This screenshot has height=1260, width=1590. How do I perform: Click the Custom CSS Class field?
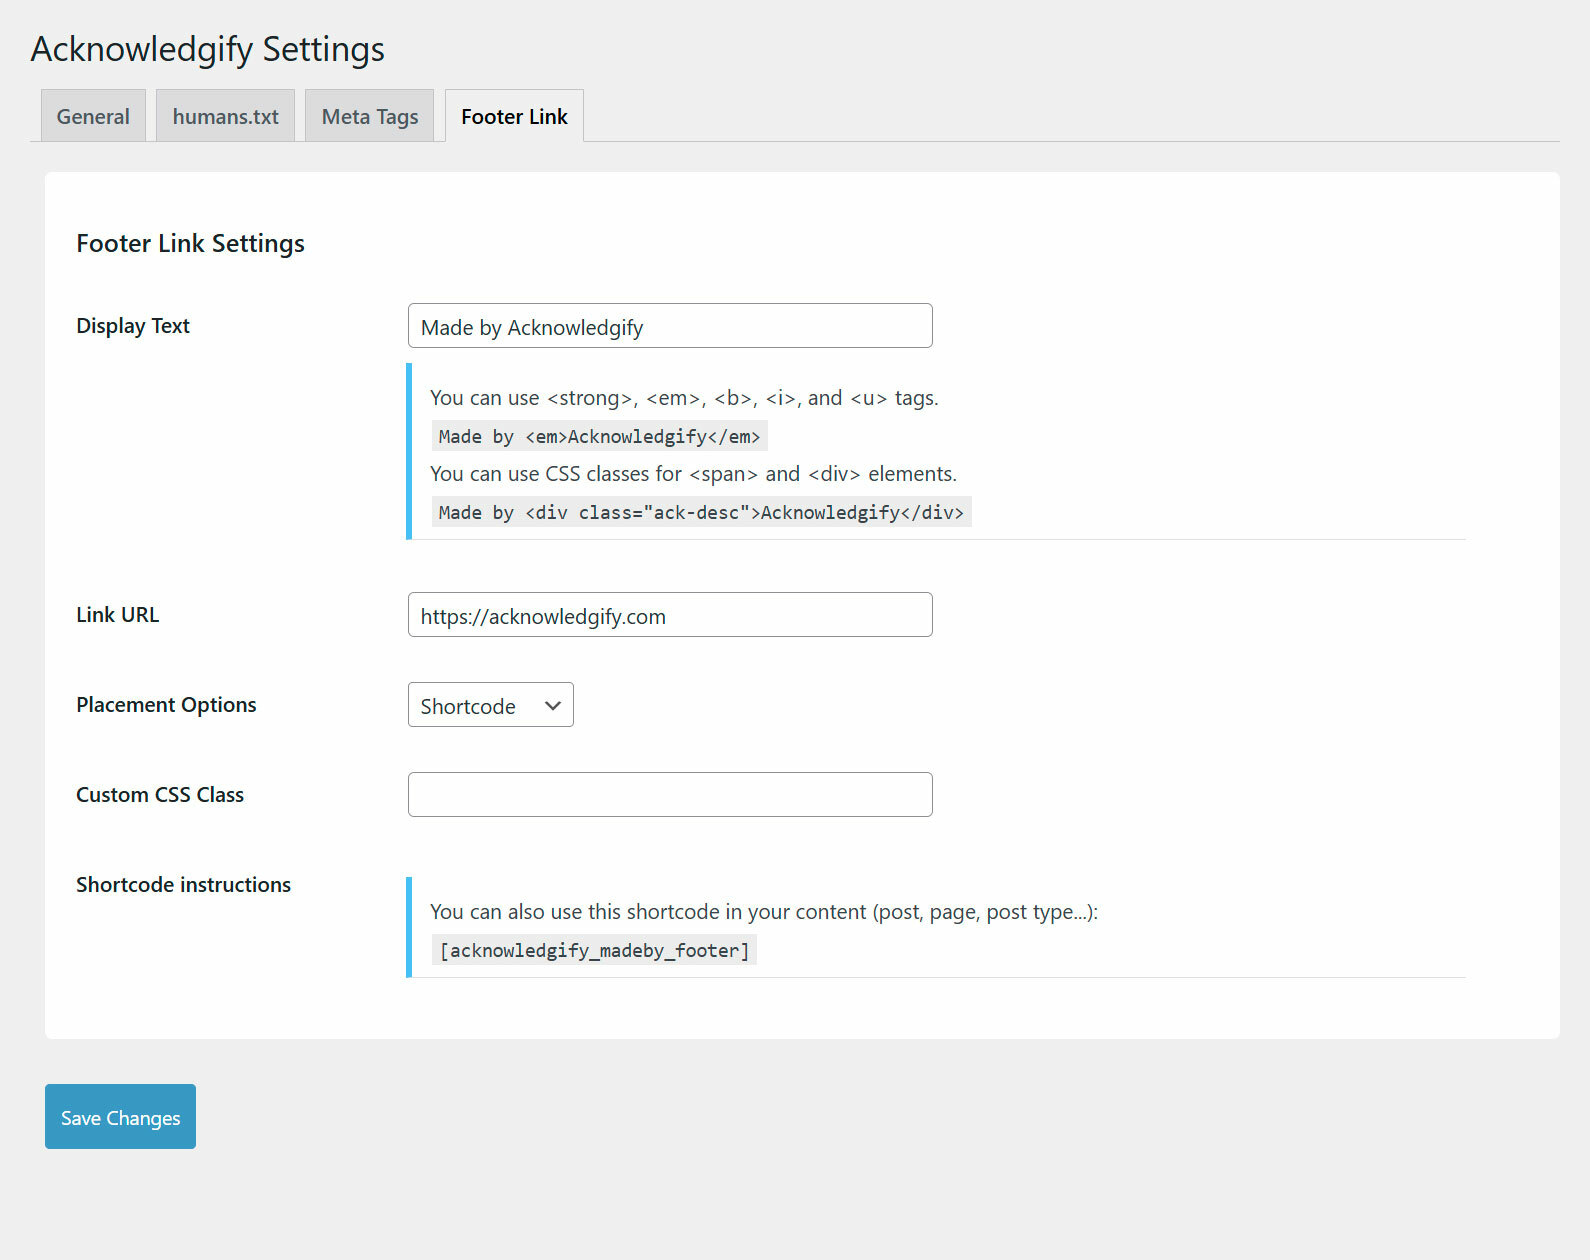(670, 795)
